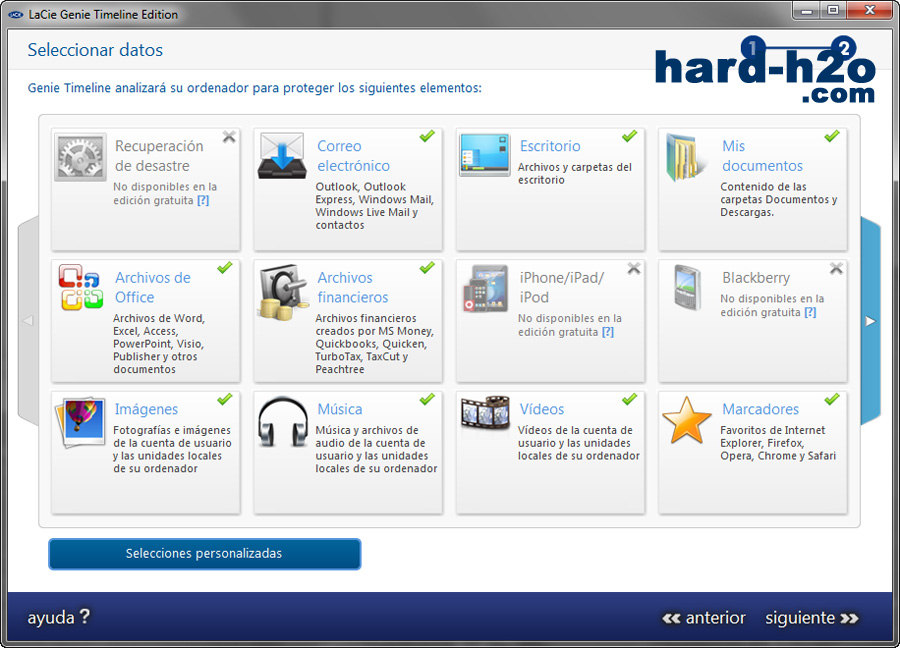Click the Música headphones icon
This screenshot has width=900, height=648.
tap(282, 421)
